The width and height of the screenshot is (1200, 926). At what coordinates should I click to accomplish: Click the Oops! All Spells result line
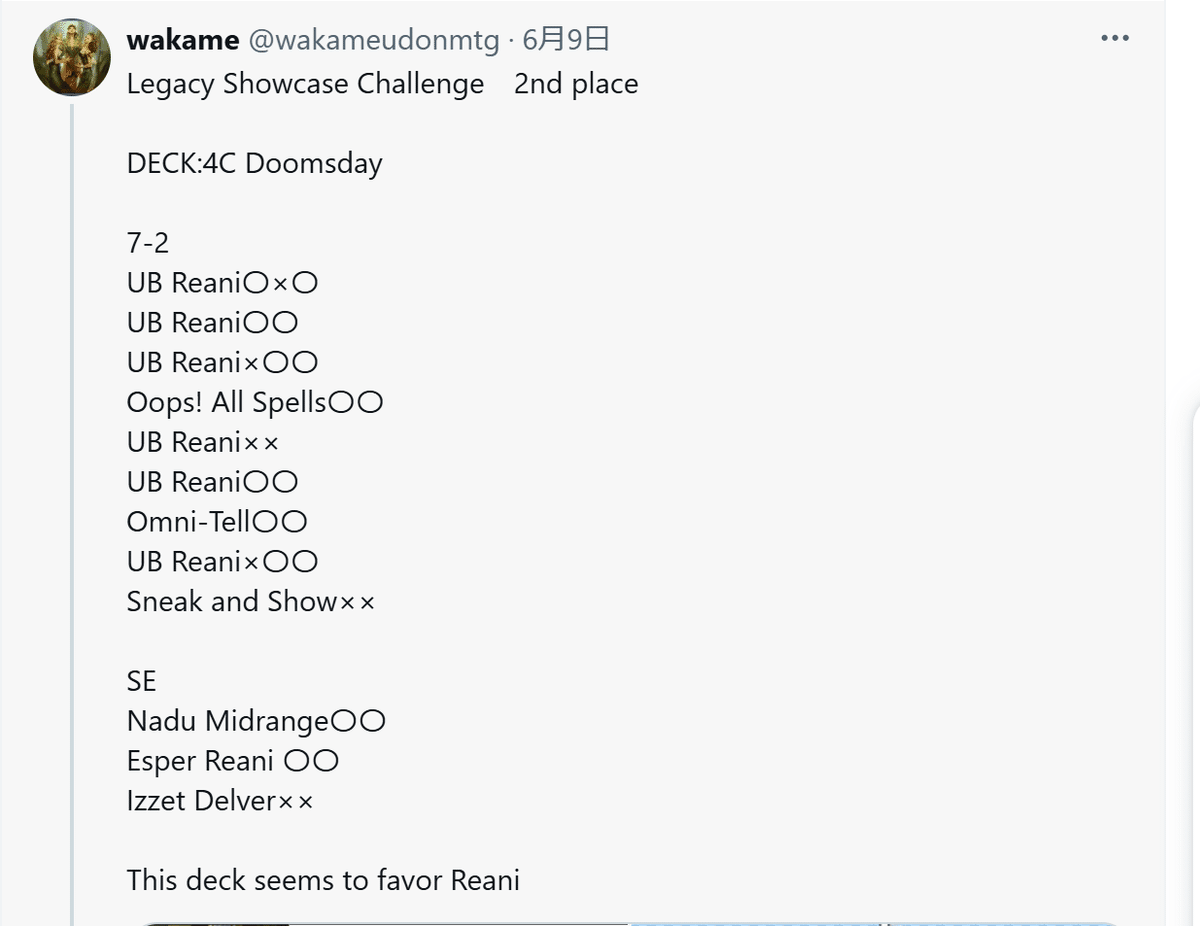click(x=255, y=402)
